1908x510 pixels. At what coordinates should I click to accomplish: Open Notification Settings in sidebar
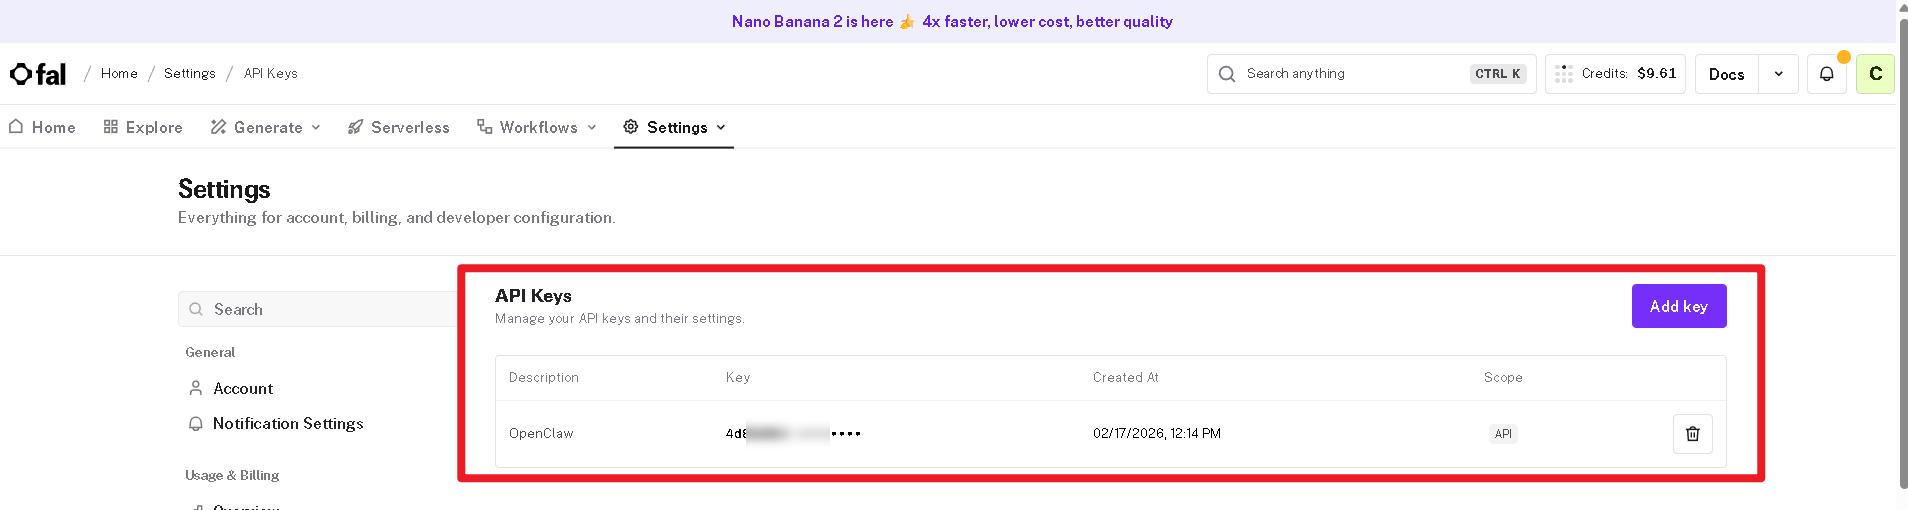[288, 424]
